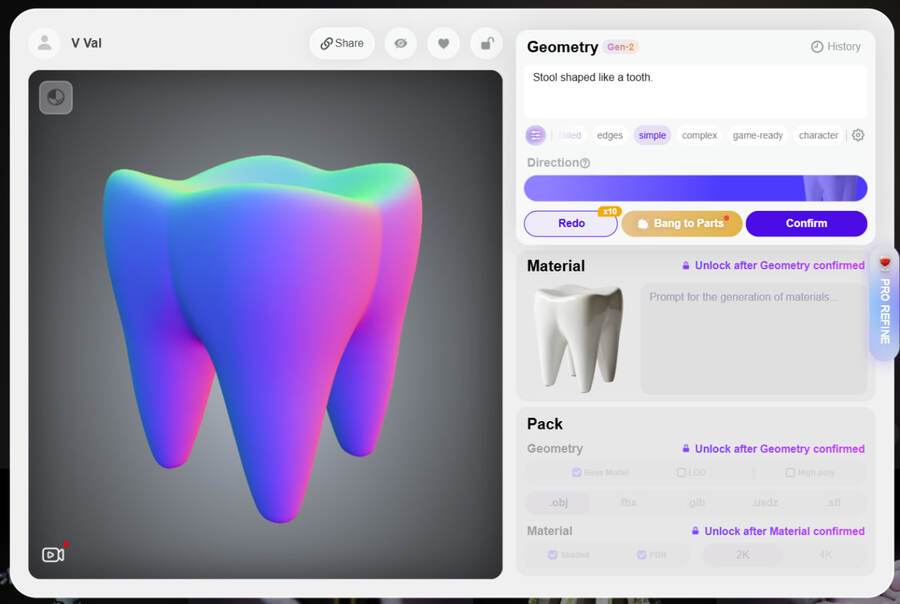This screenshot has width=900, height=604.
Task: Select the 'character' style tag
Action: pos(818,135)
